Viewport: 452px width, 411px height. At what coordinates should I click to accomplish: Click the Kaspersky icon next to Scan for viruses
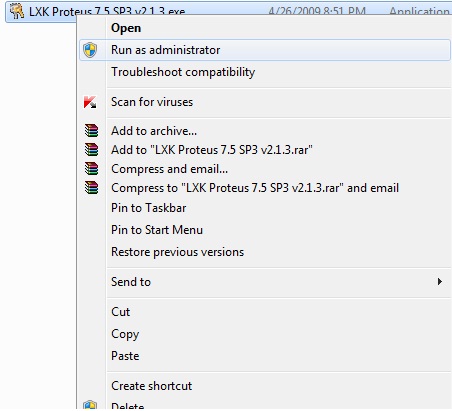[90, 102]
